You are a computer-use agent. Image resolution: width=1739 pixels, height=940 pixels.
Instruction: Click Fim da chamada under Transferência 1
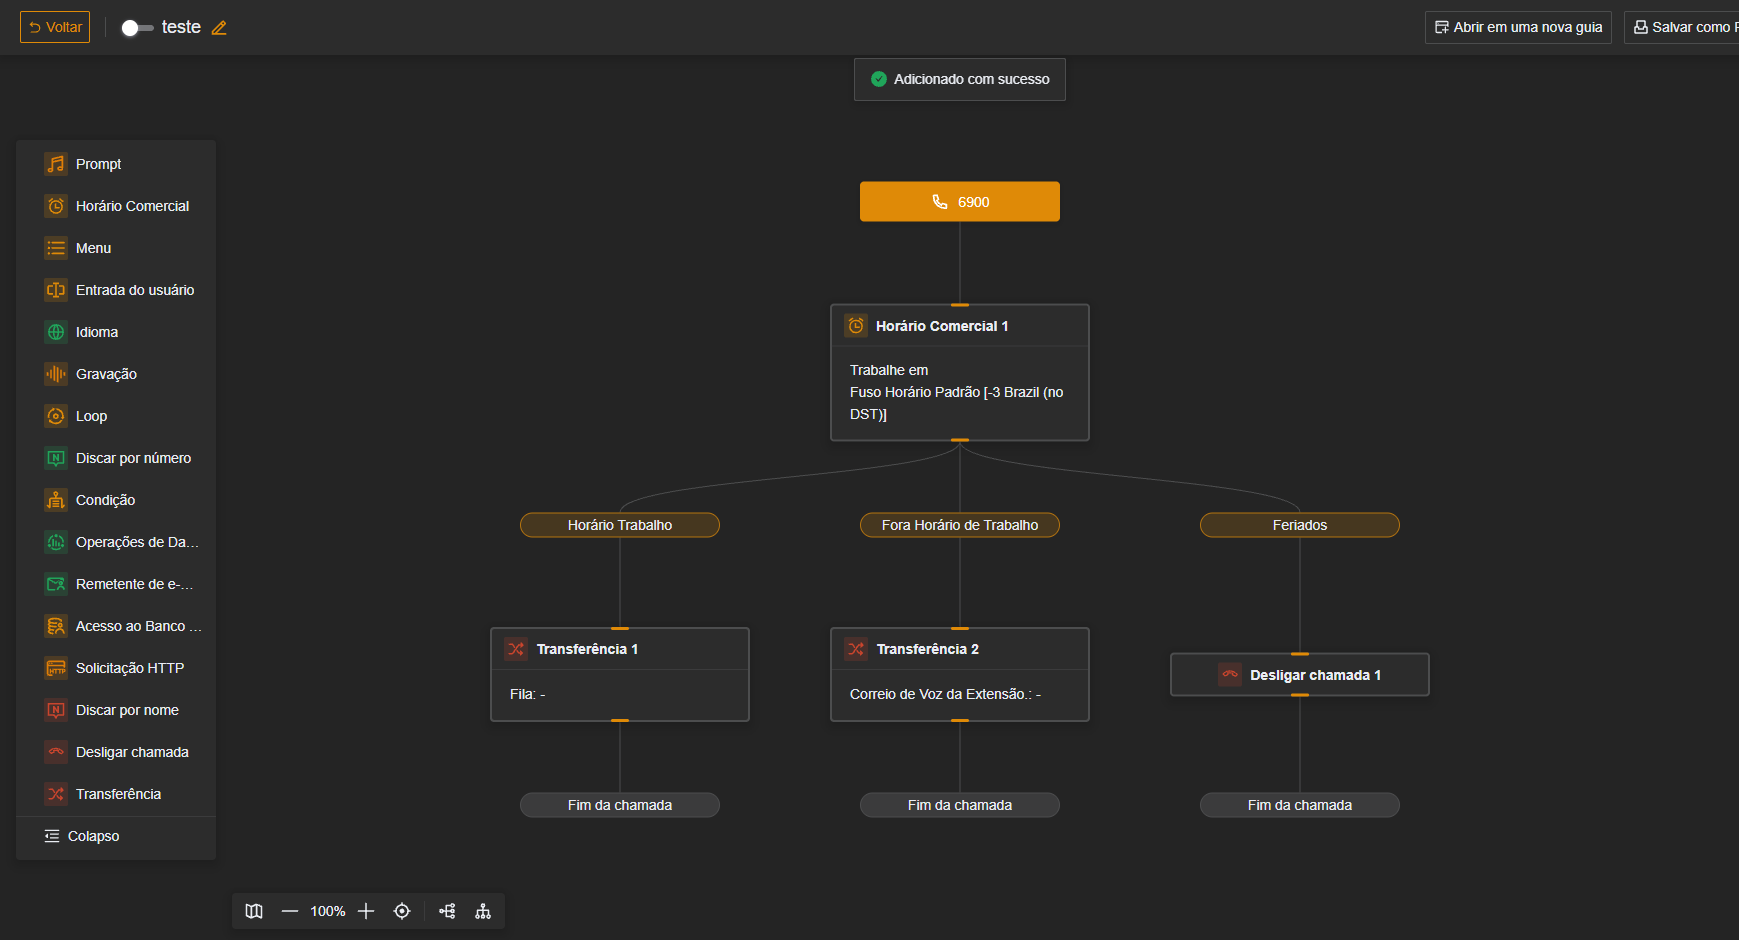(x=620, y=805)
